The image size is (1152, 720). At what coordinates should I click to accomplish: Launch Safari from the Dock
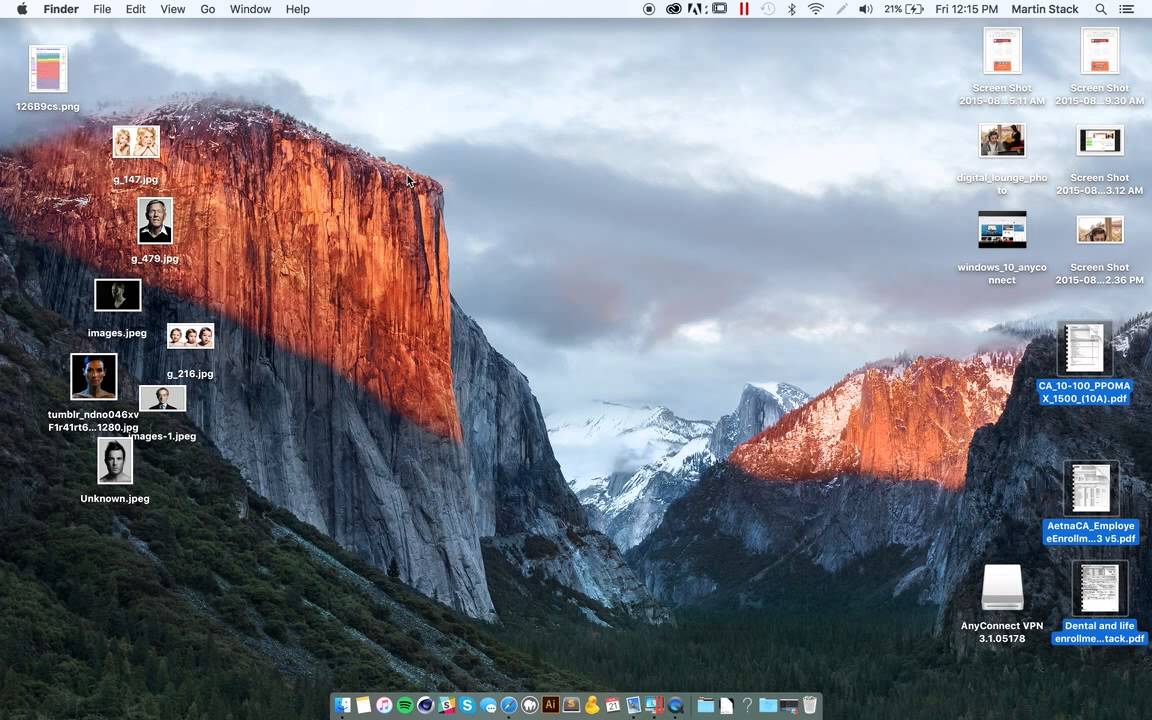coord(508,705)
